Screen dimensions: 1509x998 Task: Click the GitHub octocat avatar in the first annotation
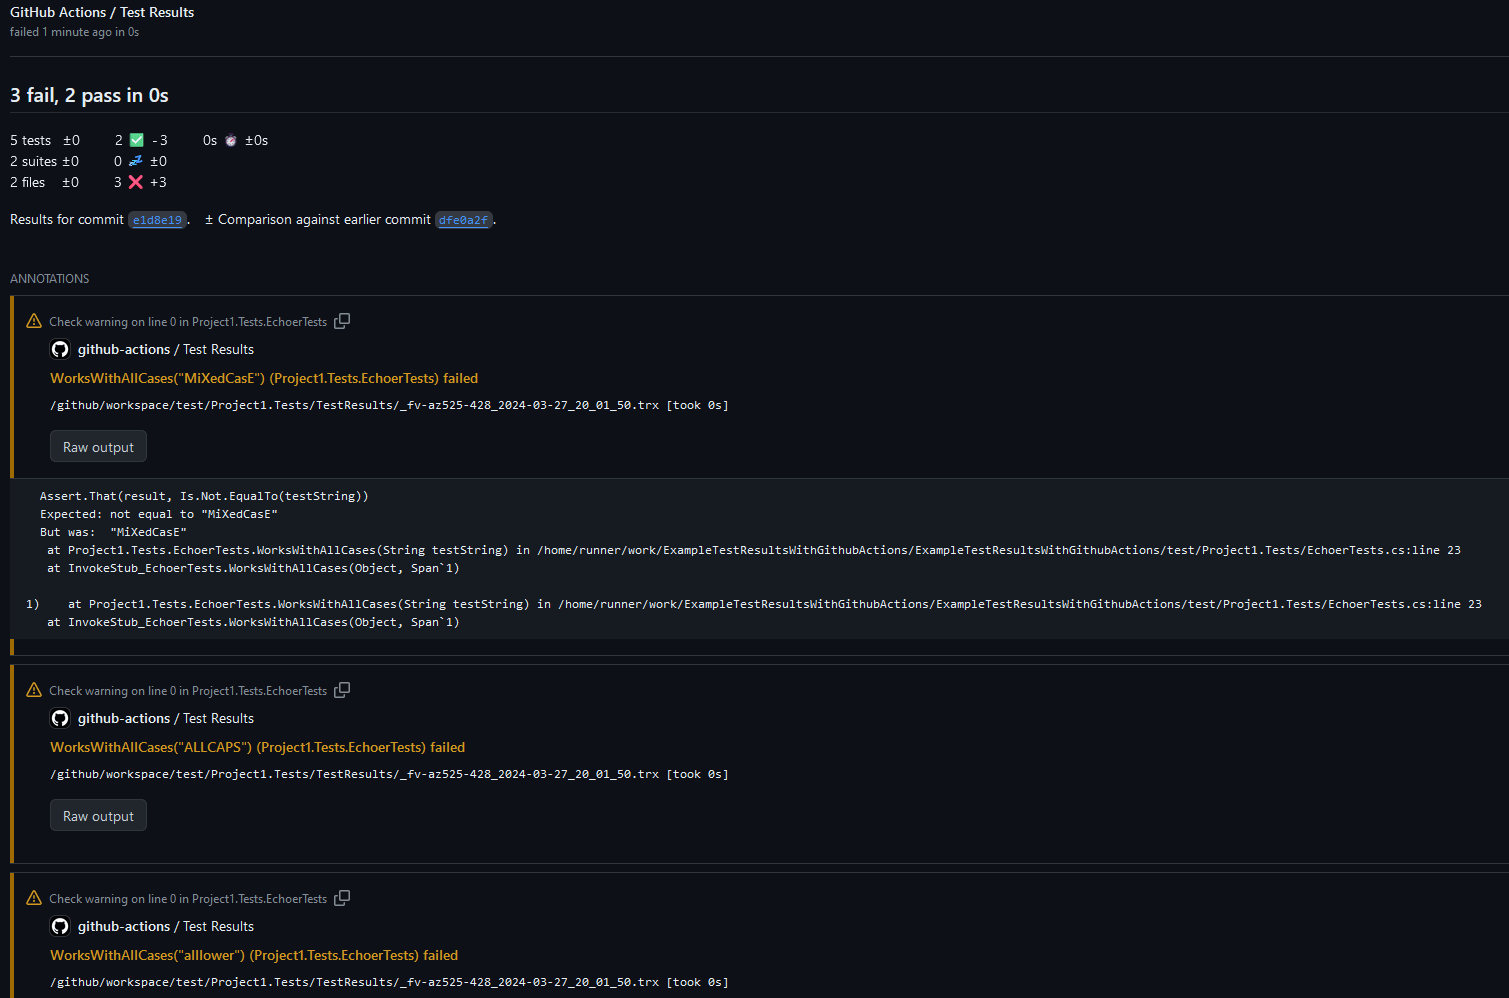[59, 348]
